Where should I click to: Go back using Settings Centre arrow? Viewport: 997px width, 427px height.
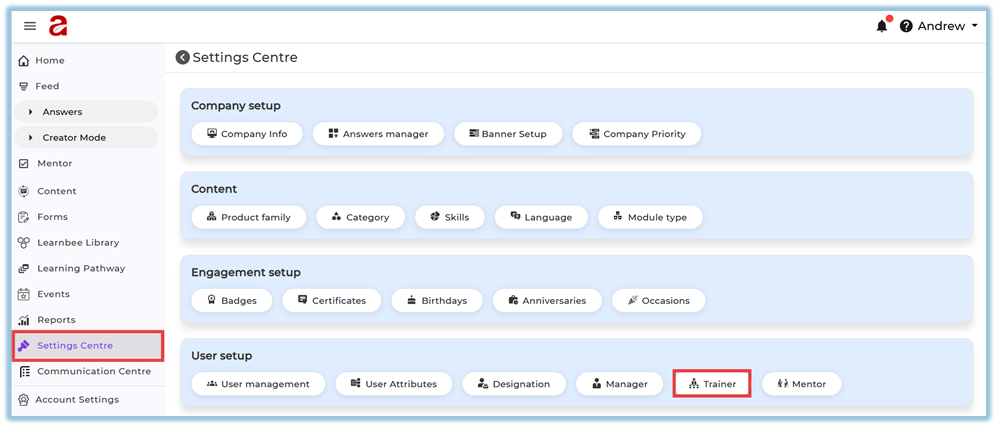183,58
